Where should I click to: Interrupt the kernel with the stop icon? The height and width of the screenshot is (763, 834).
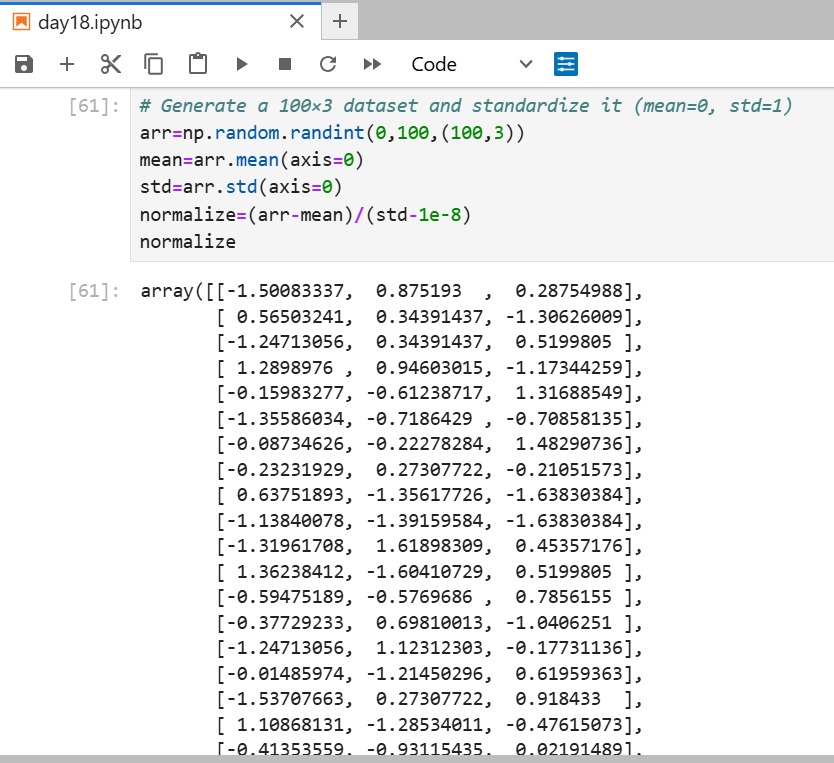pos(284,63)
